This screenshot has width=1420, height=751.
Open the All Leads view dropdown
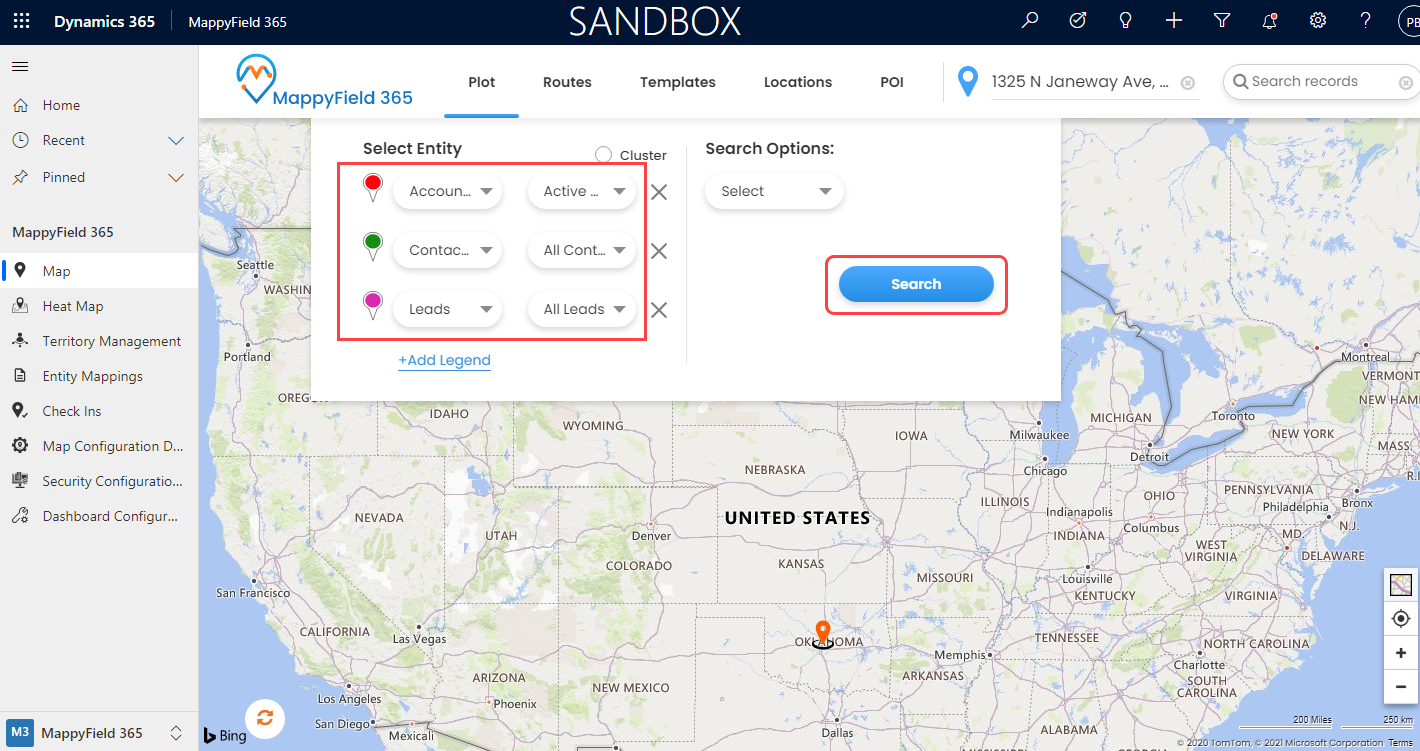coord(582,309)
